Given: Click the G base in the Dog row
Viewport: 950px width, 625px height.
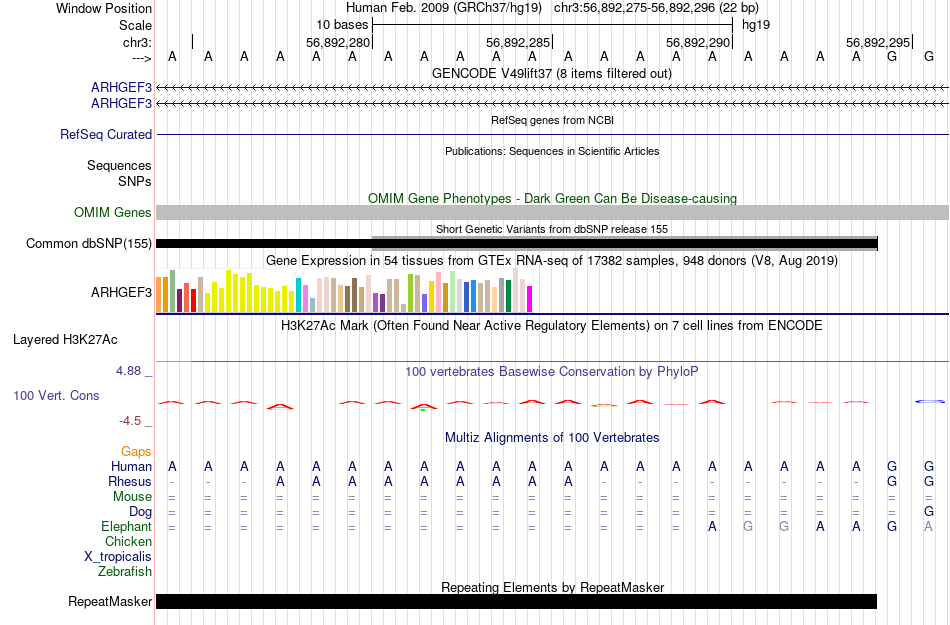Looking at the screenshot, I should pos(928,512).
